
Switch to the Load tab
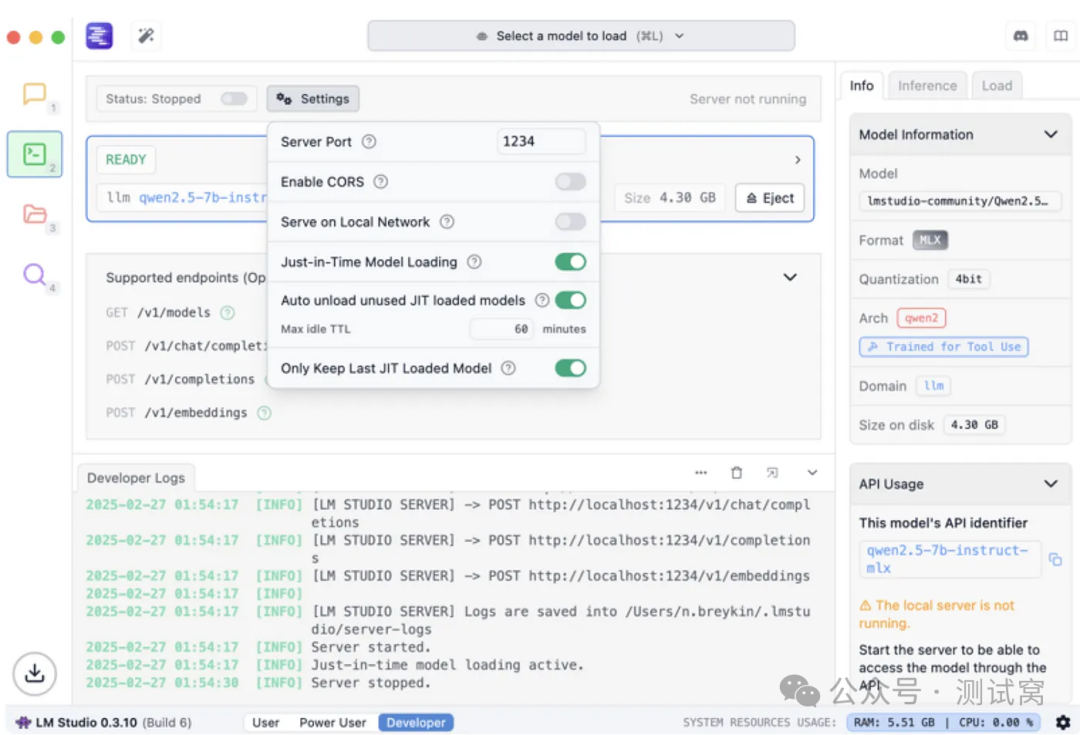click(997, 85)
